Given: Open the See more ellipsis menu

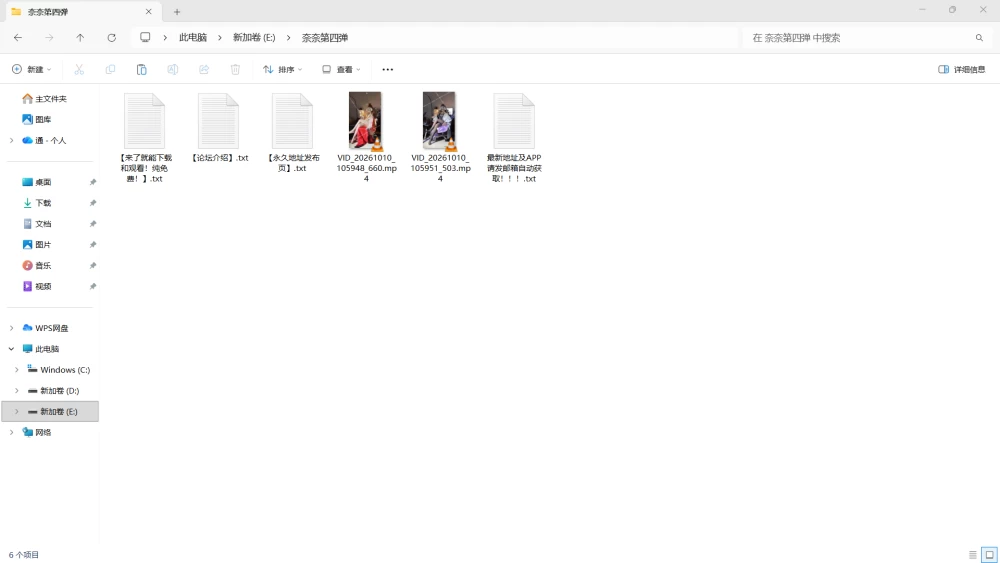Looking at the screenshot, I should coord(388,69).
